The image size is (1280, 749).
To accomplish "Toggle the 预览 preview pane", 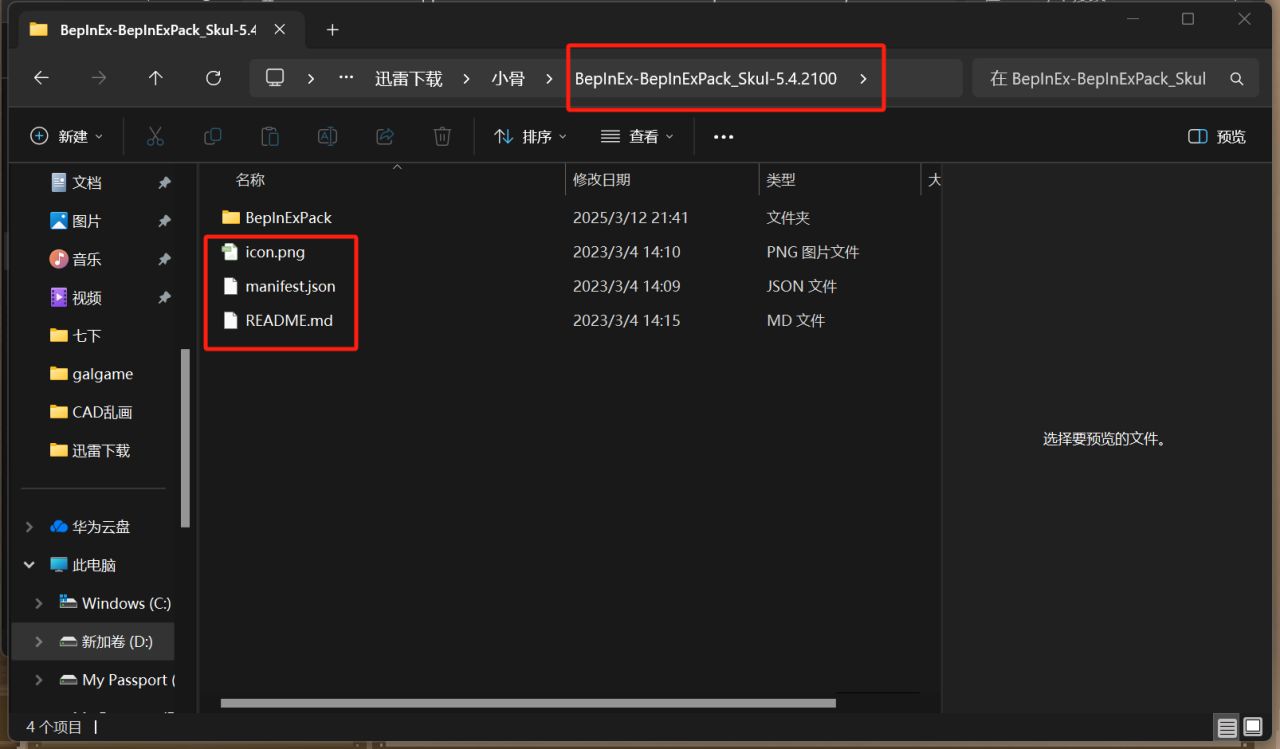I will click(x=1217, y=137).
